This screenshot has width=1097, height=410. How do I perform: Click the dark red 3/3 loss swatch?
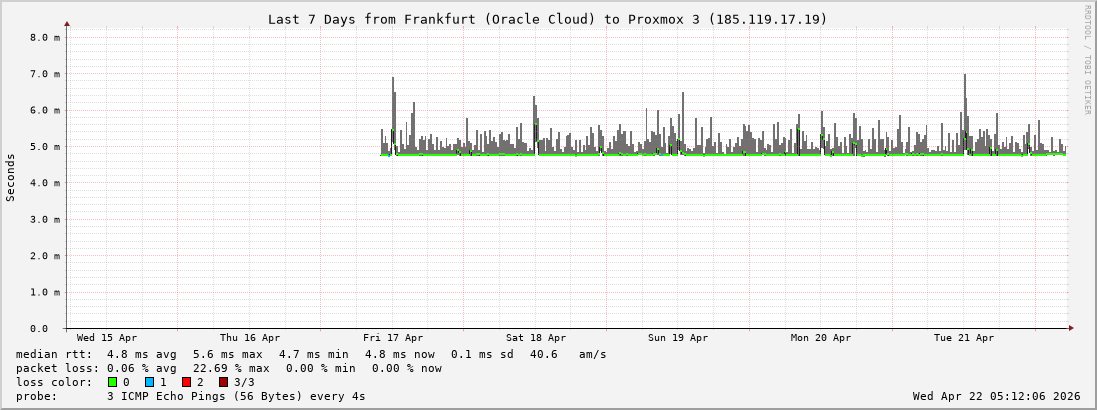(223, 382)
